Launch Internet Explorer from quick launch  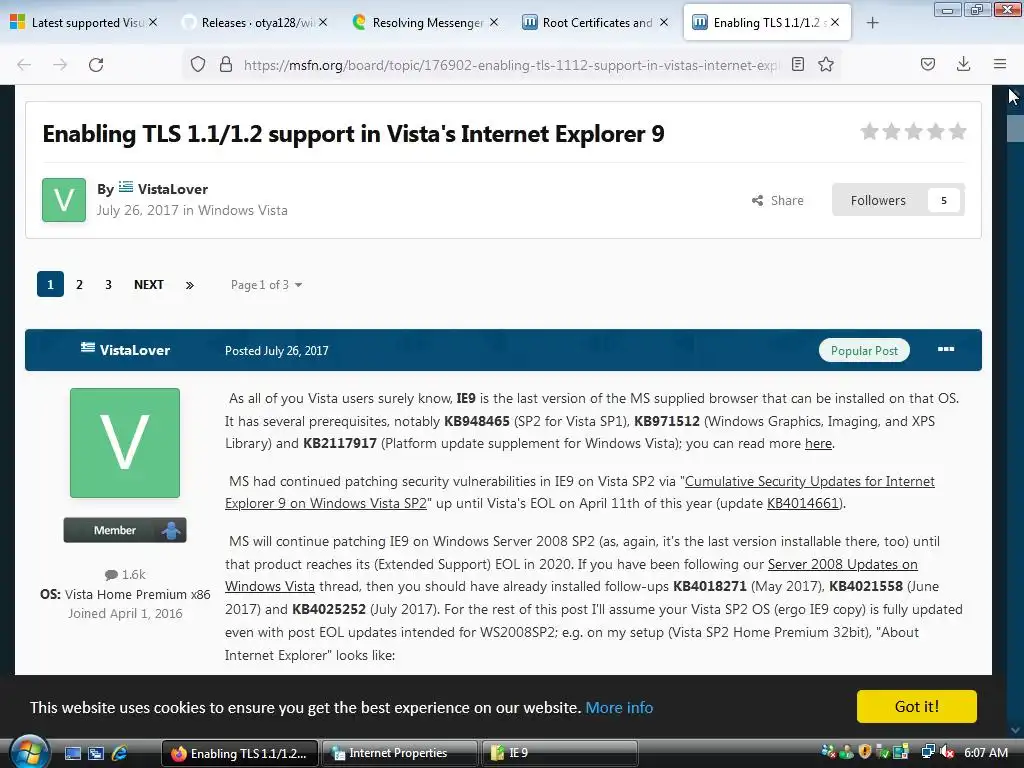point(120,753)
